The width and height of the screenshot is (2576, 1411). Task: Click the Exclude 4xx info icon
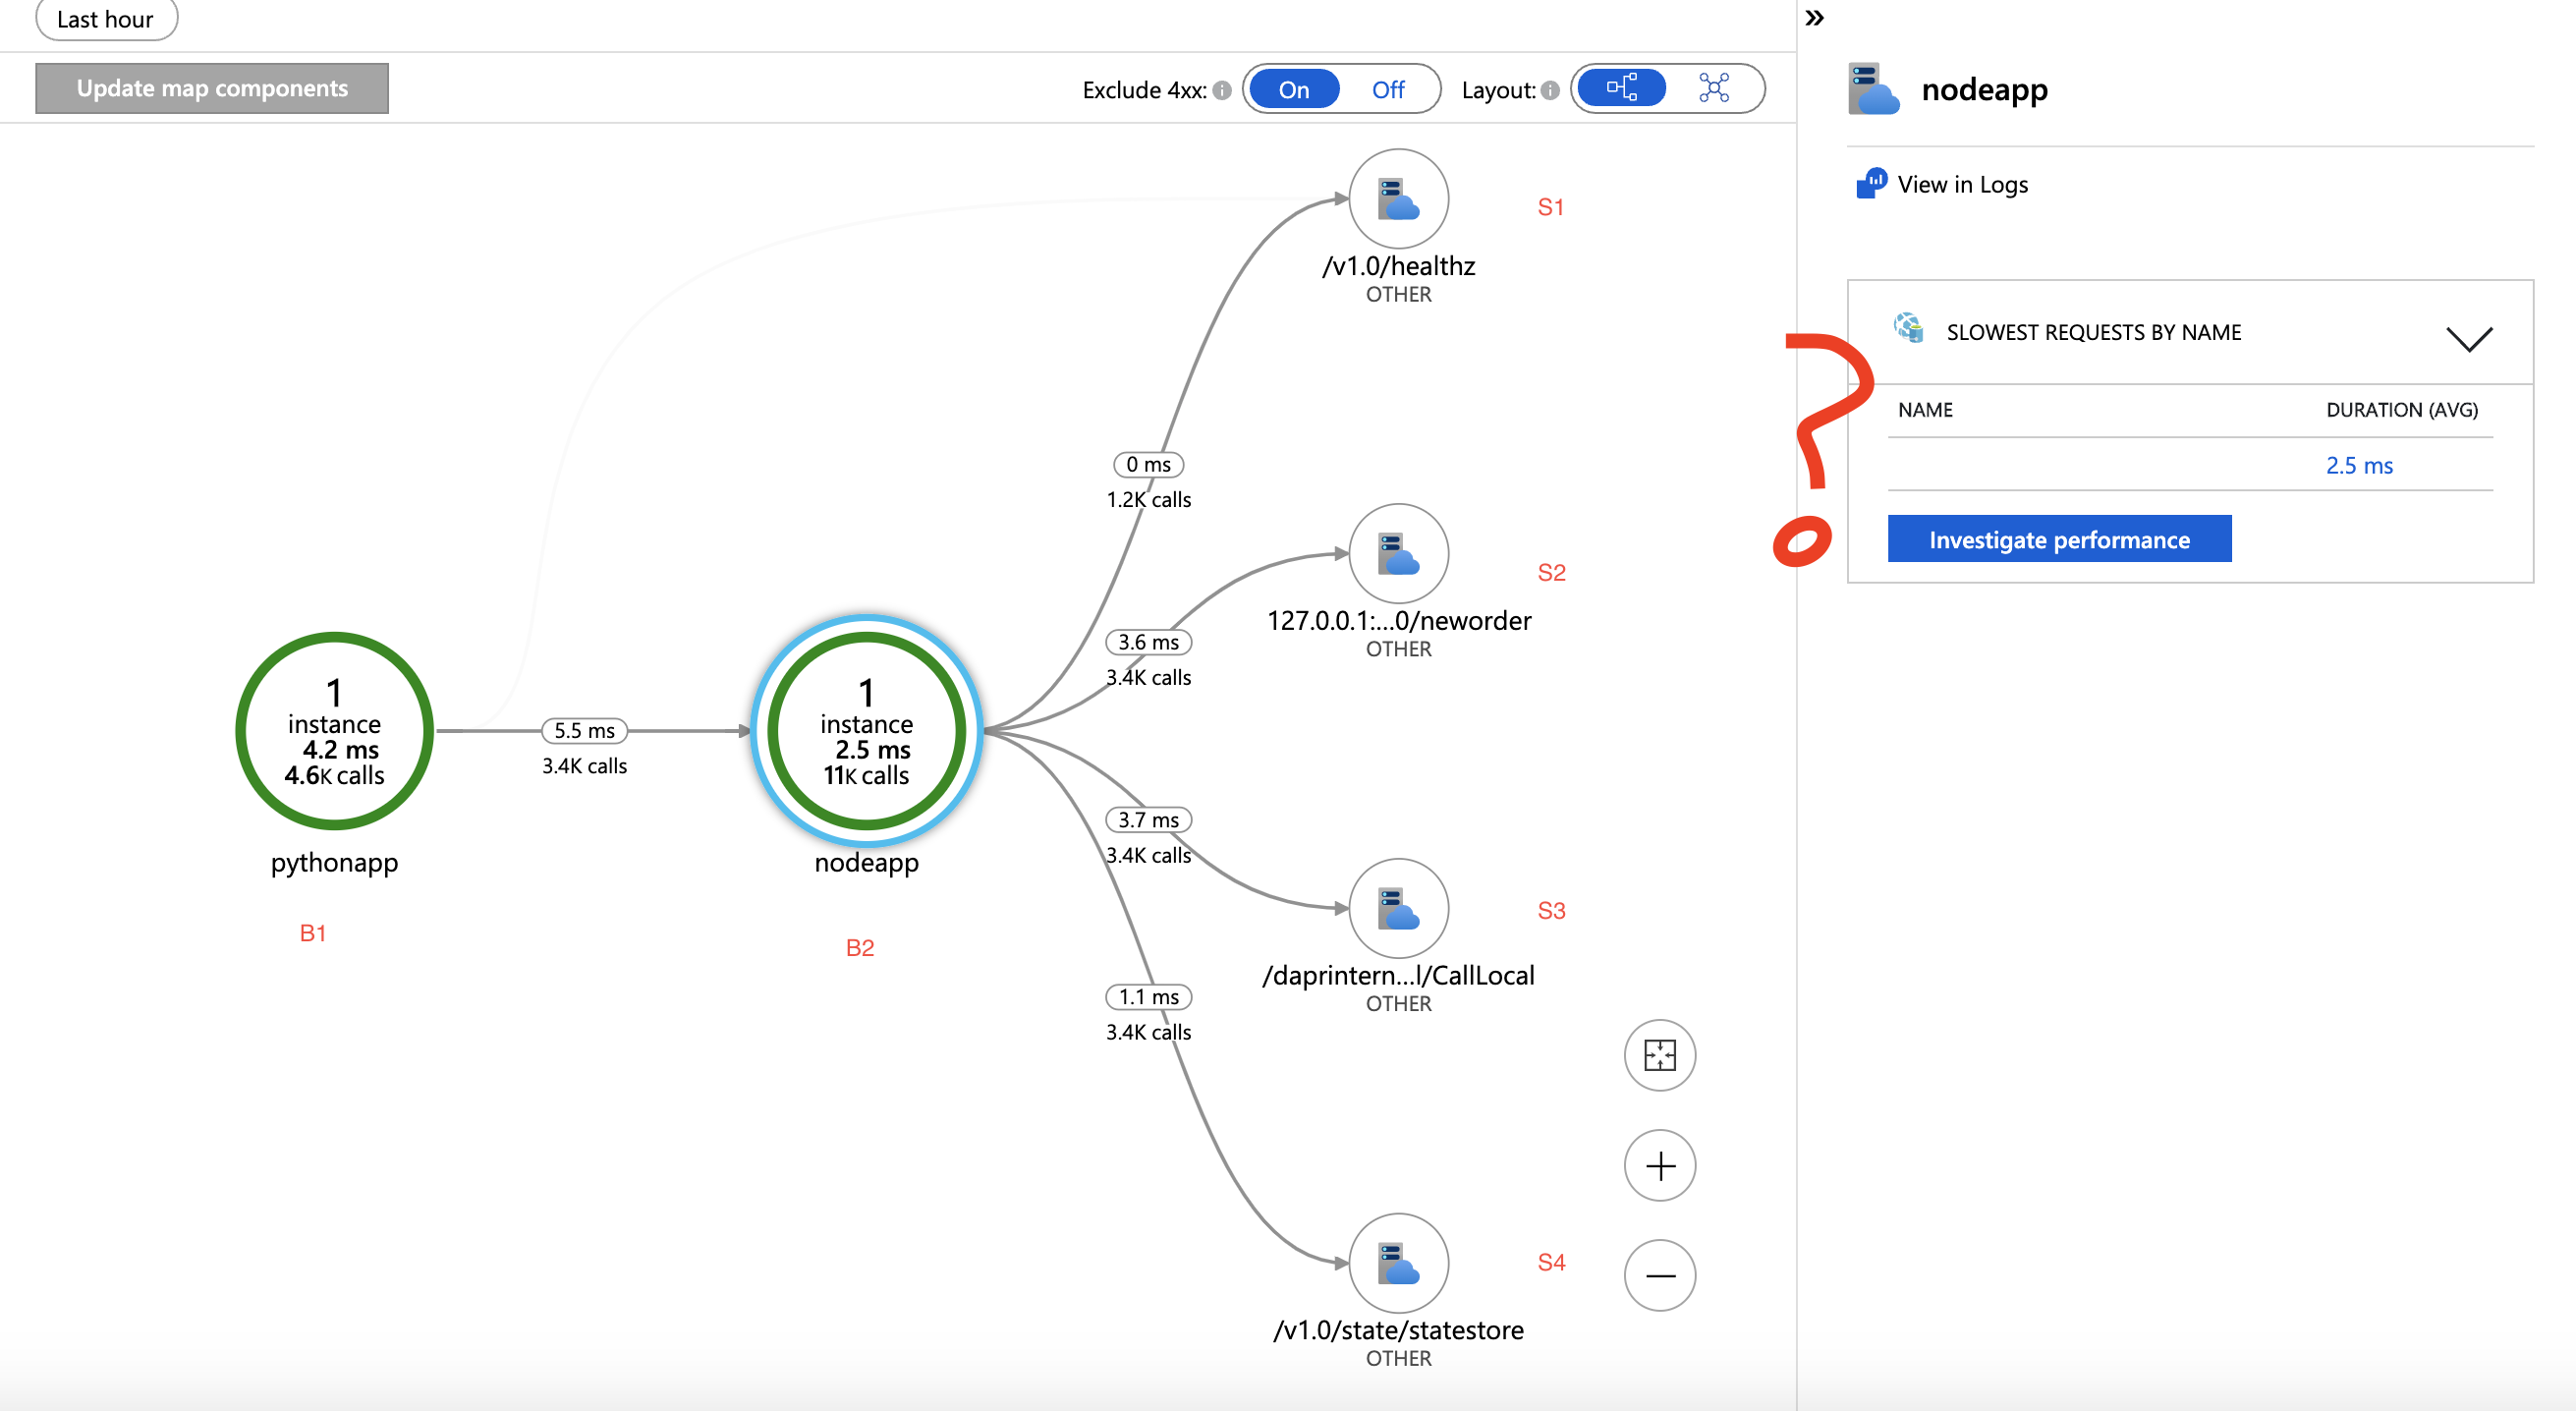tap(1222, 89)
